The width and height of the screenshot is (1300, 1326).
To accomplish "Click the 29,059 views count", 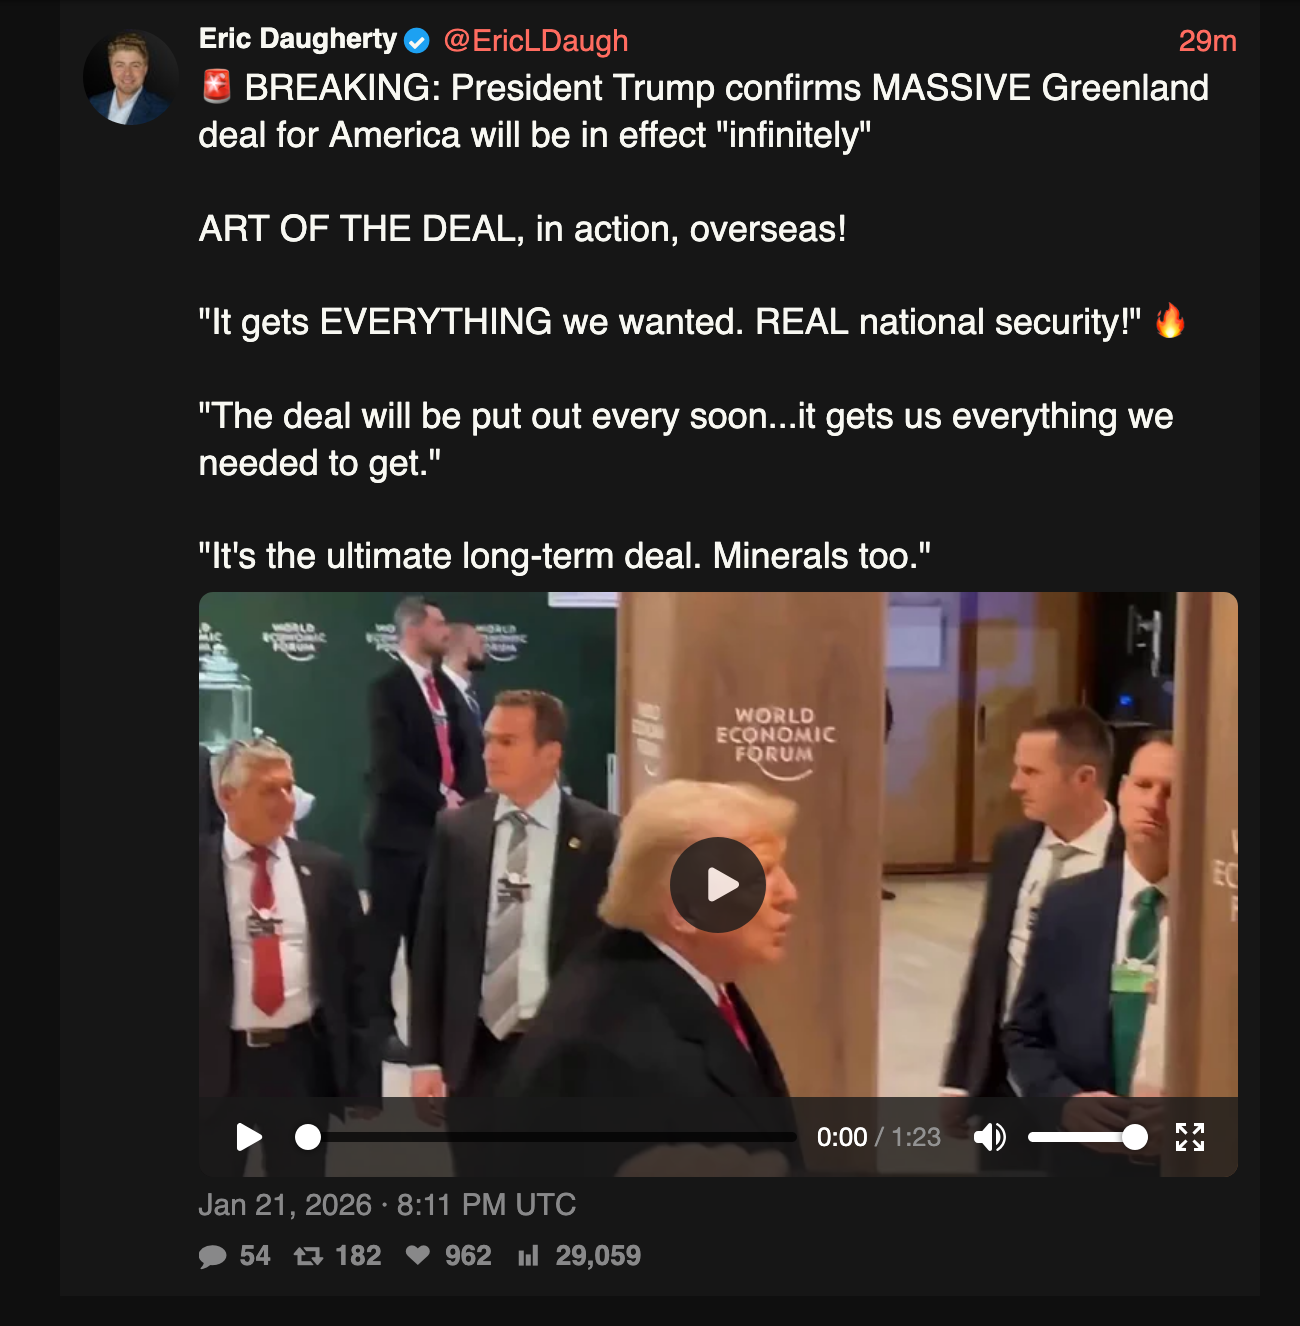I will [598, 1256].
